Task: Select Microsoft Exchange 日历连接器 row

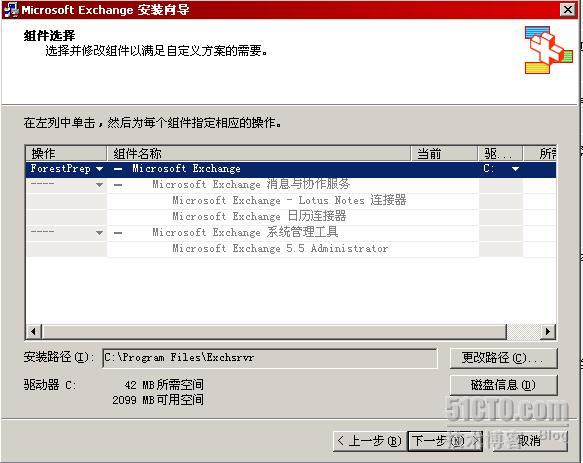Action: pyautogui.click(x=291, y=217)
